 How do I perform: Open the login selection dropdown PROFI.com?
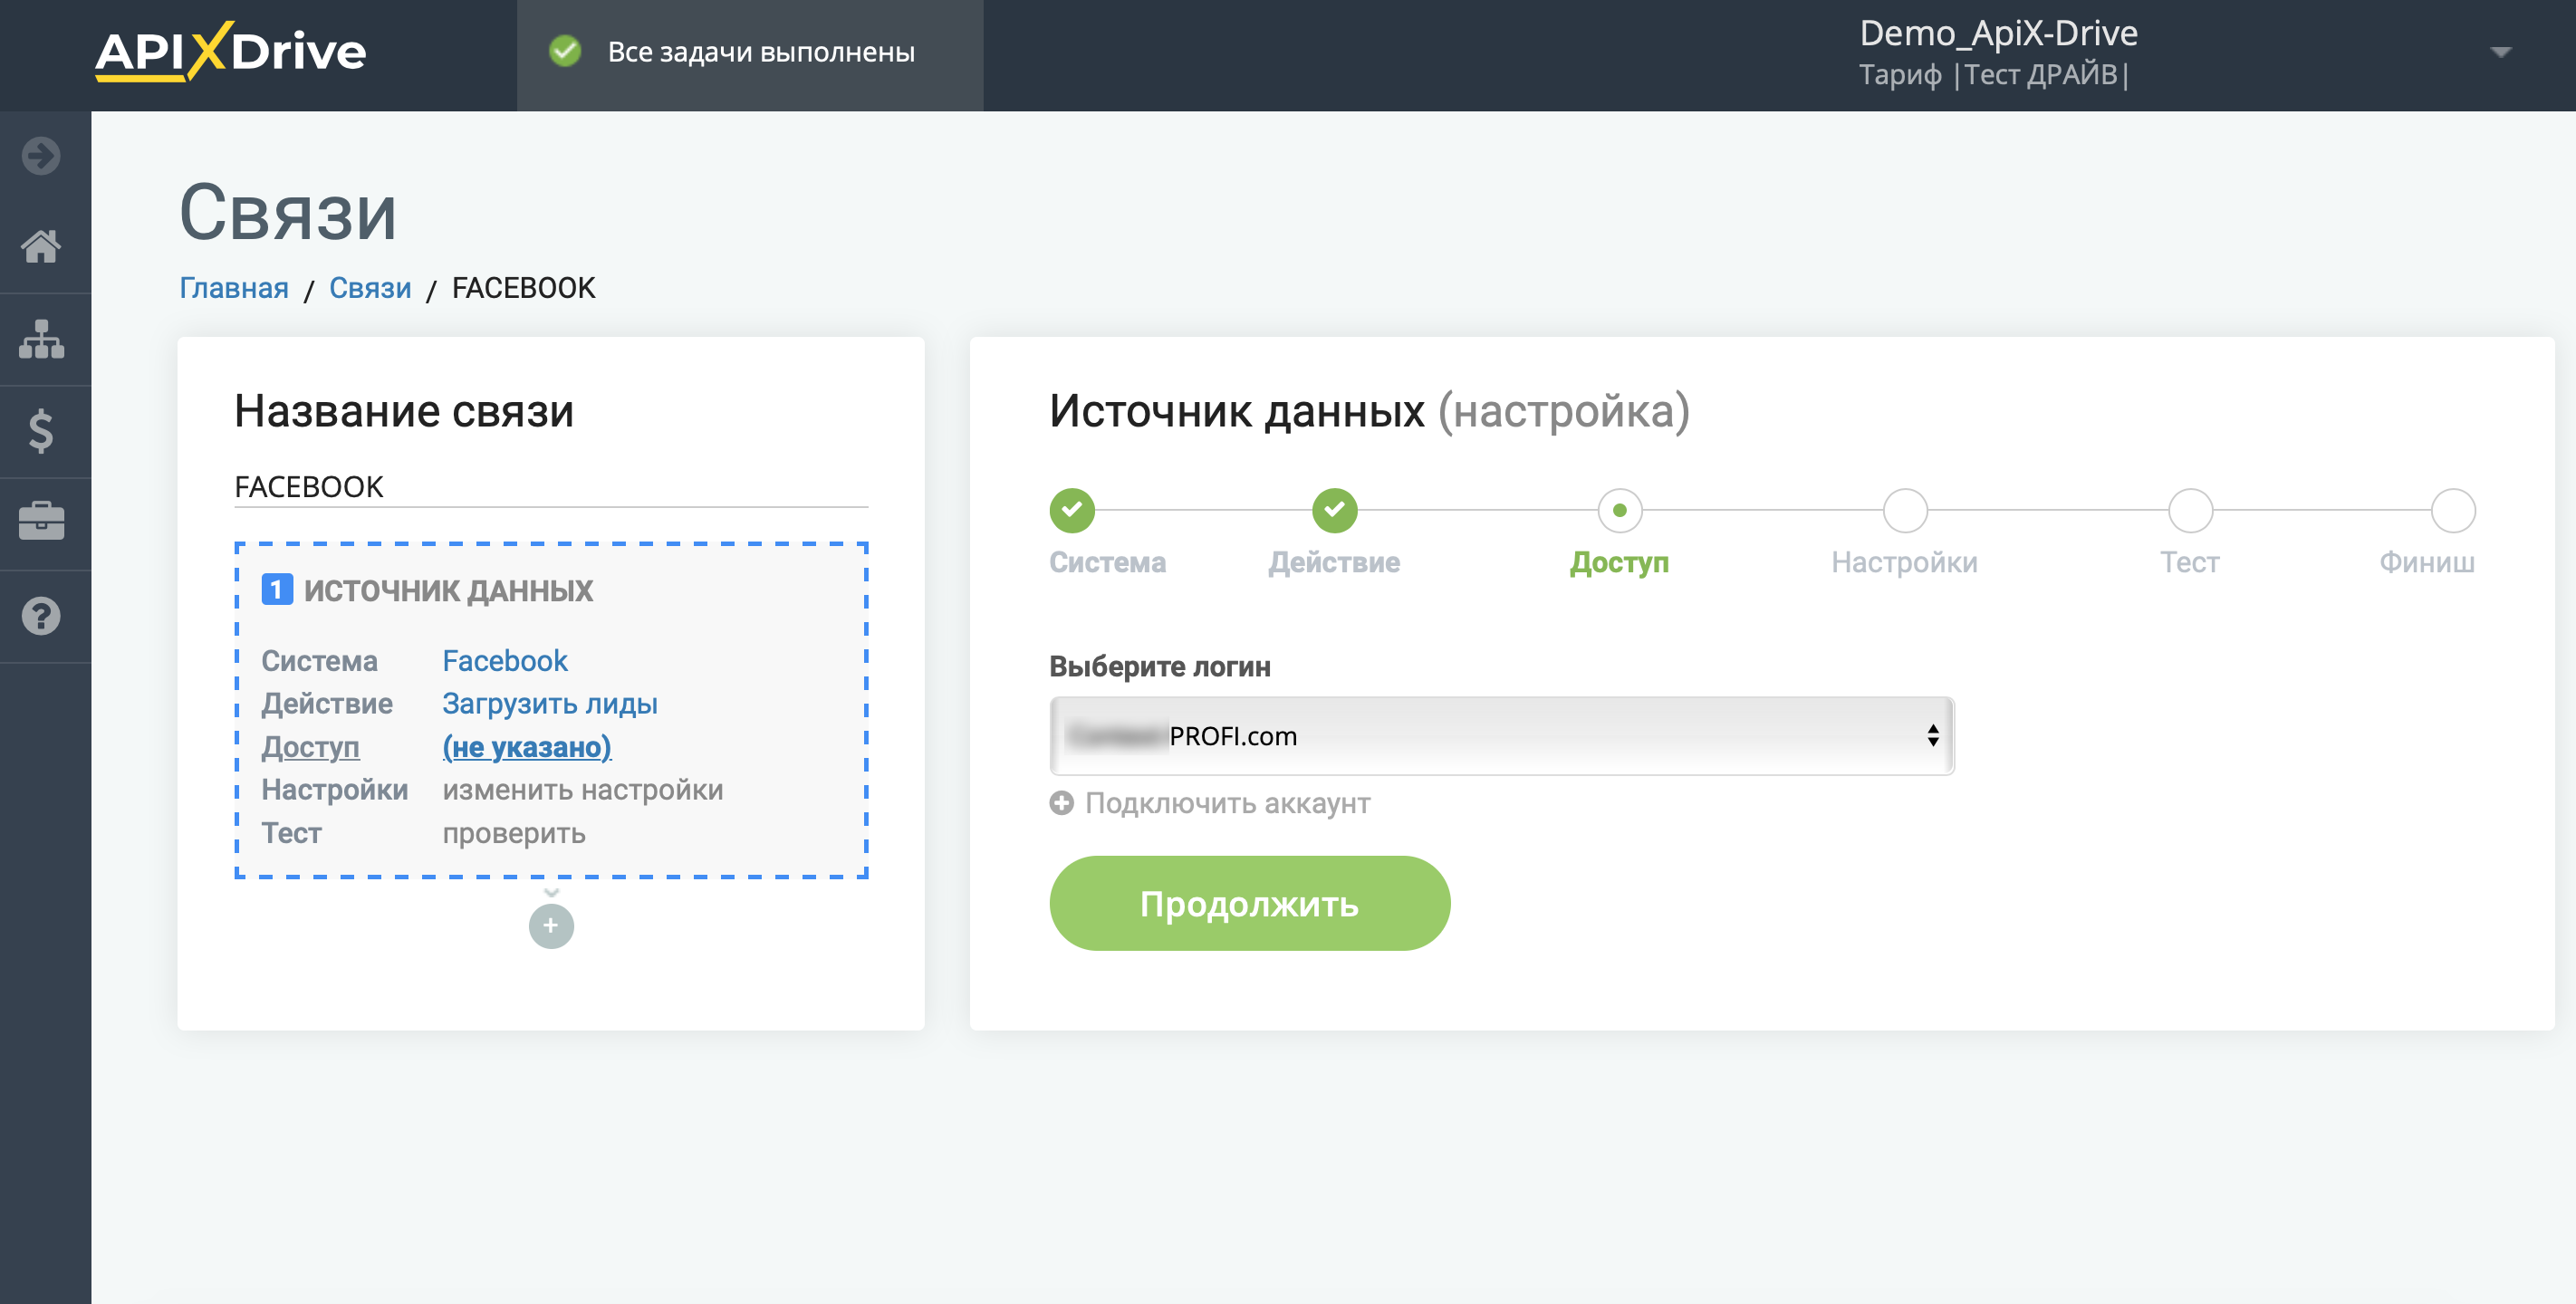coord(1501,736)
